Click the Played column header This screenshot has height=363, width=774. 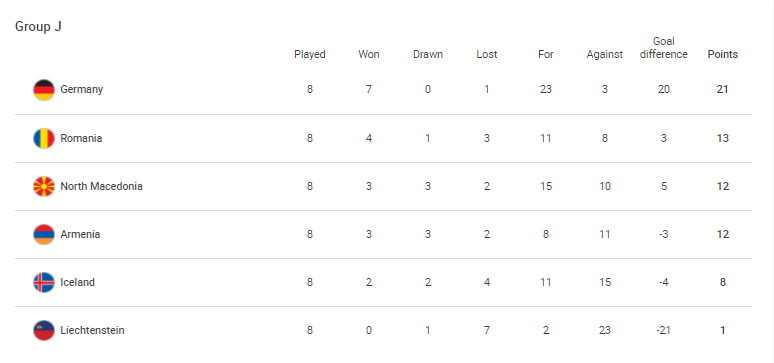(310, 54)
